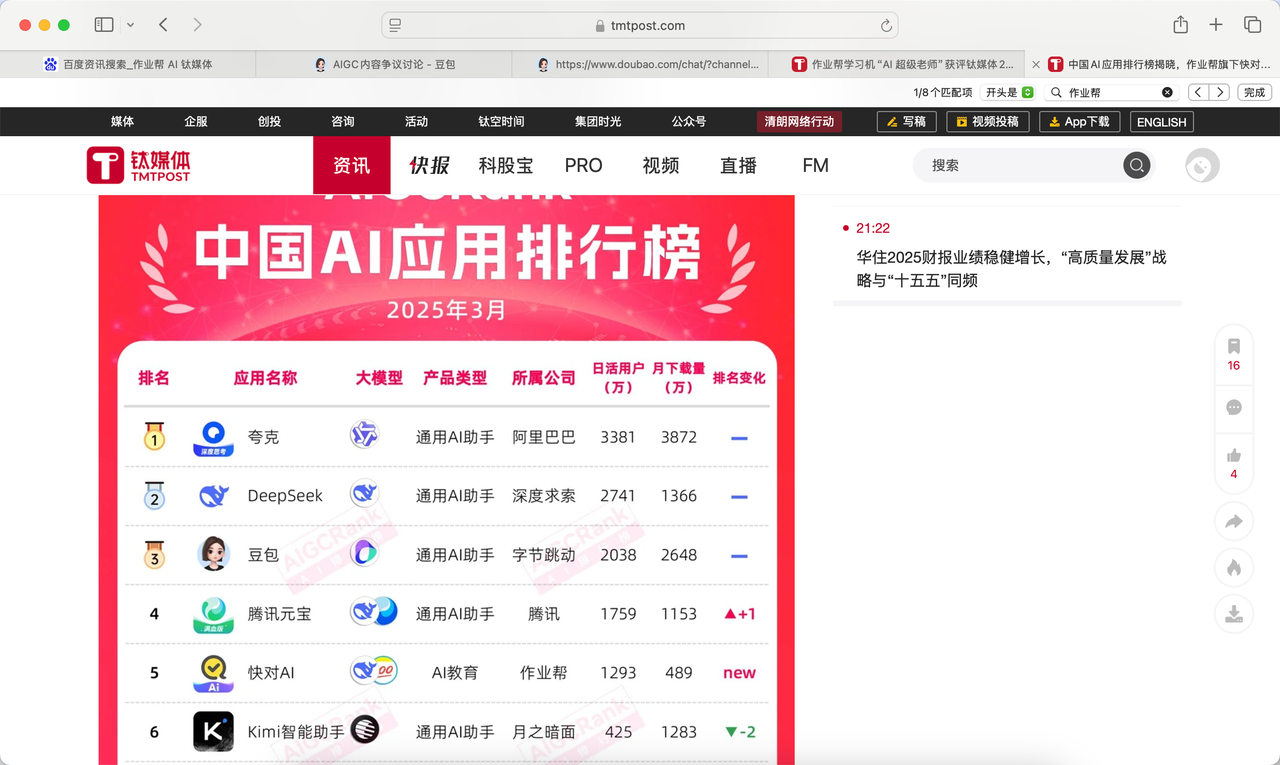Open the 企服 top menu item
Viewport: 1280px width, 765px height.
pos(196,121)
